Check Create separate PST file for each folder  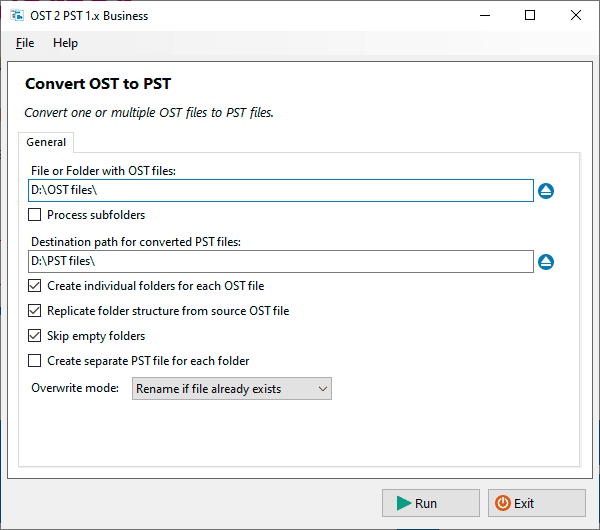(35, 361)
